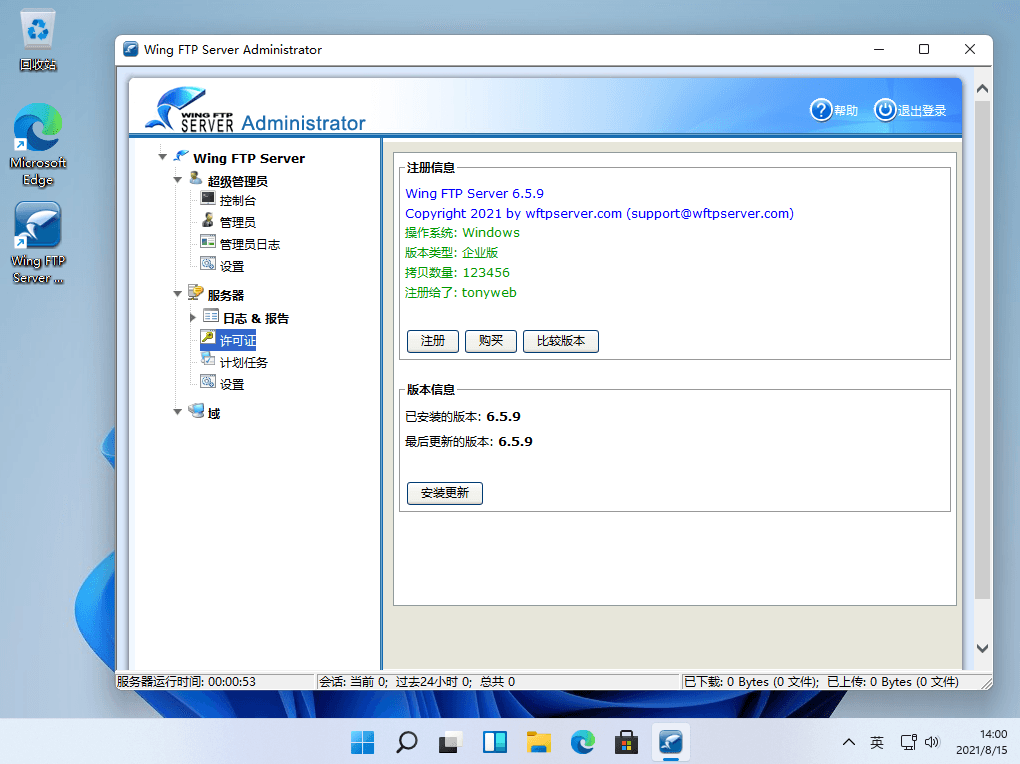Viewport: 1020px width, 764px height.
Task: Click the '注册给了: tonyweb' line
Action: (460, 293)
